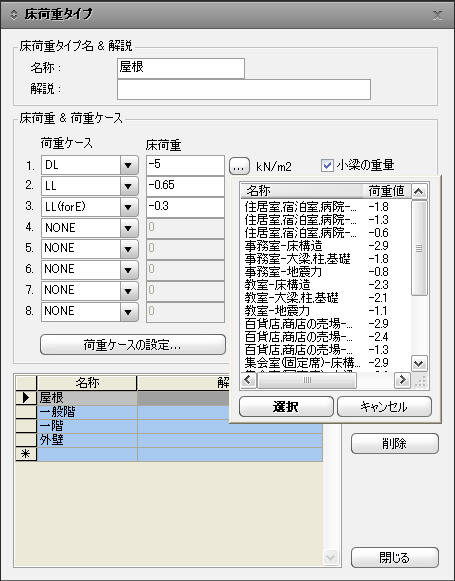
Task: Click the 選択 button
Action: (x=286, y=406)
